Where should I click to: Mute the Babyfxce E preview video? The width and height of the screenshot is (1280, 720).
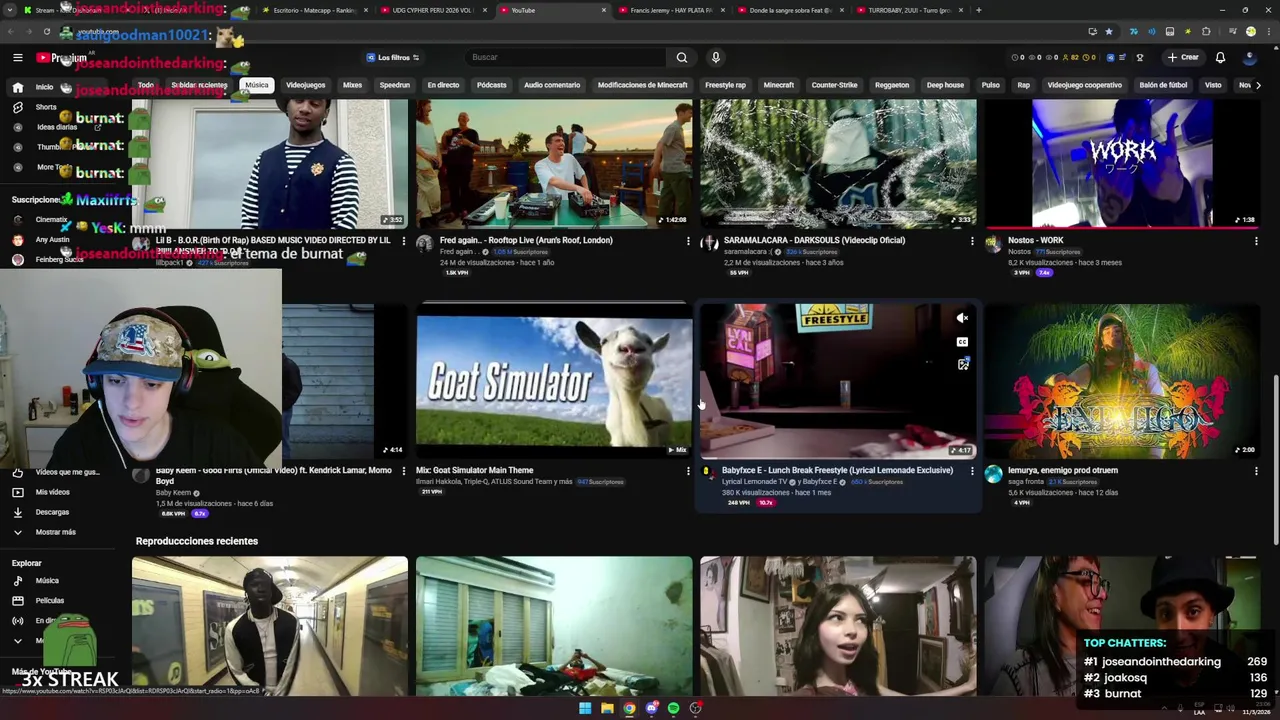point(962,318)
